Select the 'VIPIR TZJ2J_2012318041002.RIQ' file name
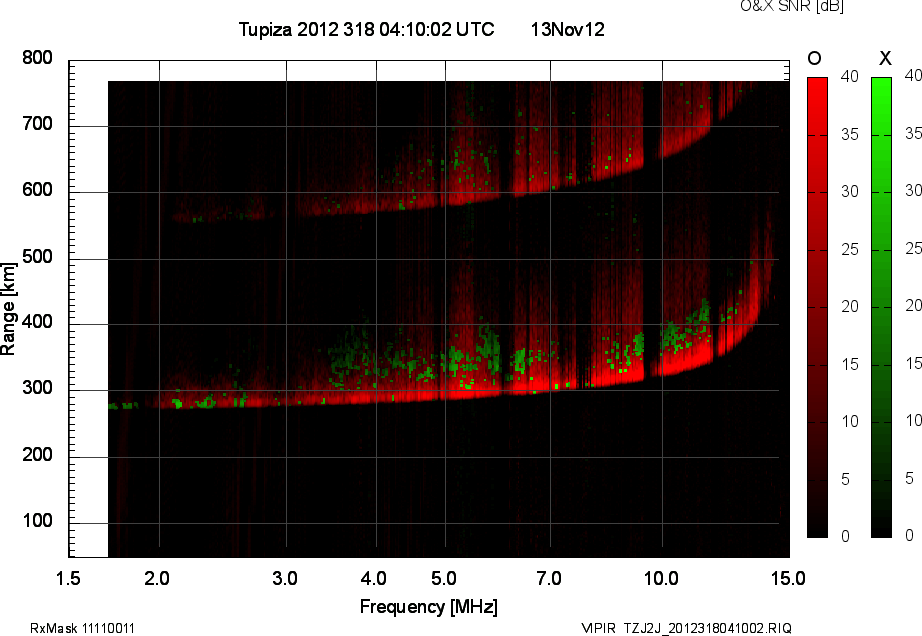 pos(686,628)
